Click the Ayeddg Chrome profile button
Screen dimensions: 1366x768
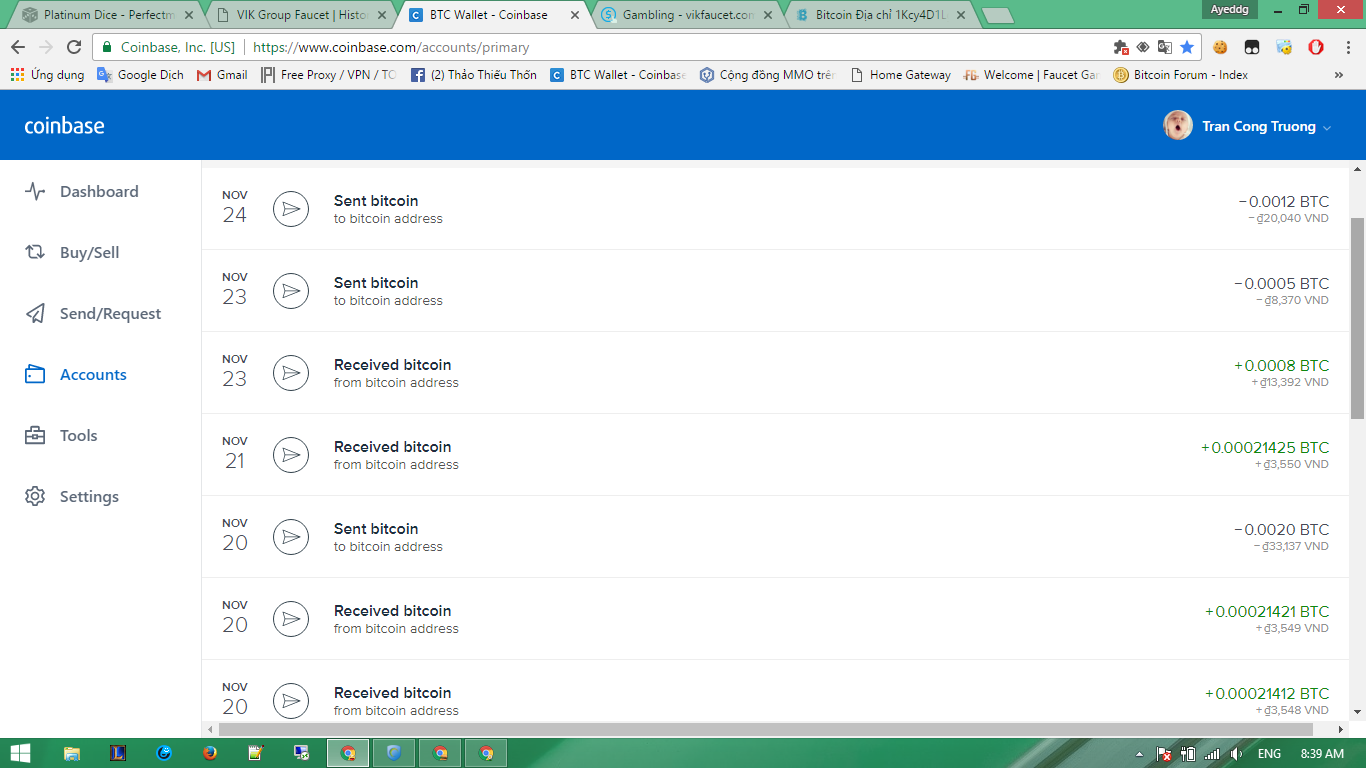click(1228, 9)
